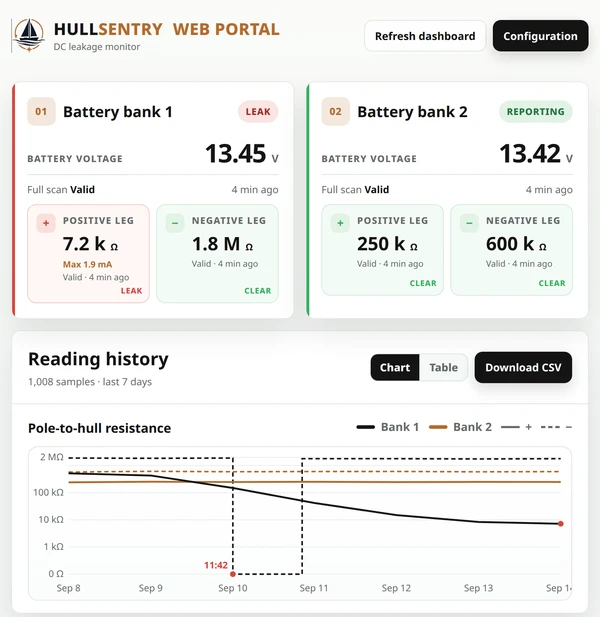The width and height of the screenshot is (600, 617).
Task: Click CLEAR label in bank 2 positive leg card
Action: 423,283
